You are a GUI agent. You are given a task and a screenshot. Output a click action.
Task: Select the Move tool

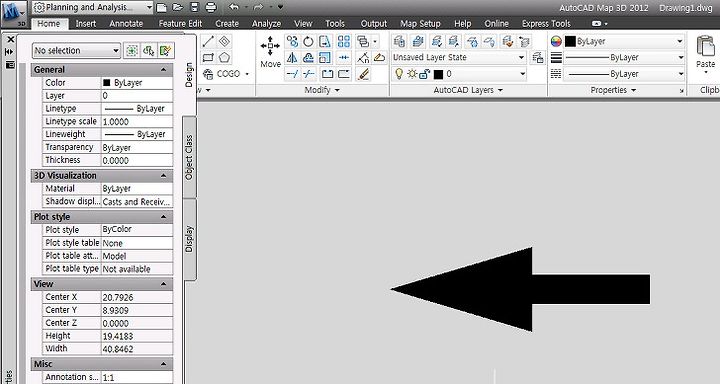[270, 52]
